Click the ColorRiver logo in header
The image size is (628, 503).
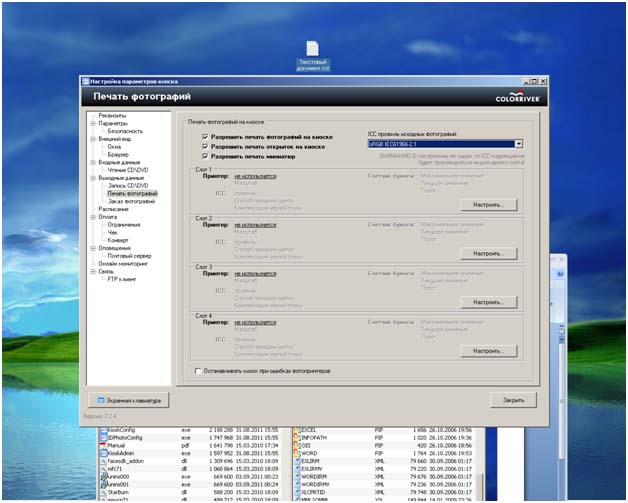tap(520, 98)
